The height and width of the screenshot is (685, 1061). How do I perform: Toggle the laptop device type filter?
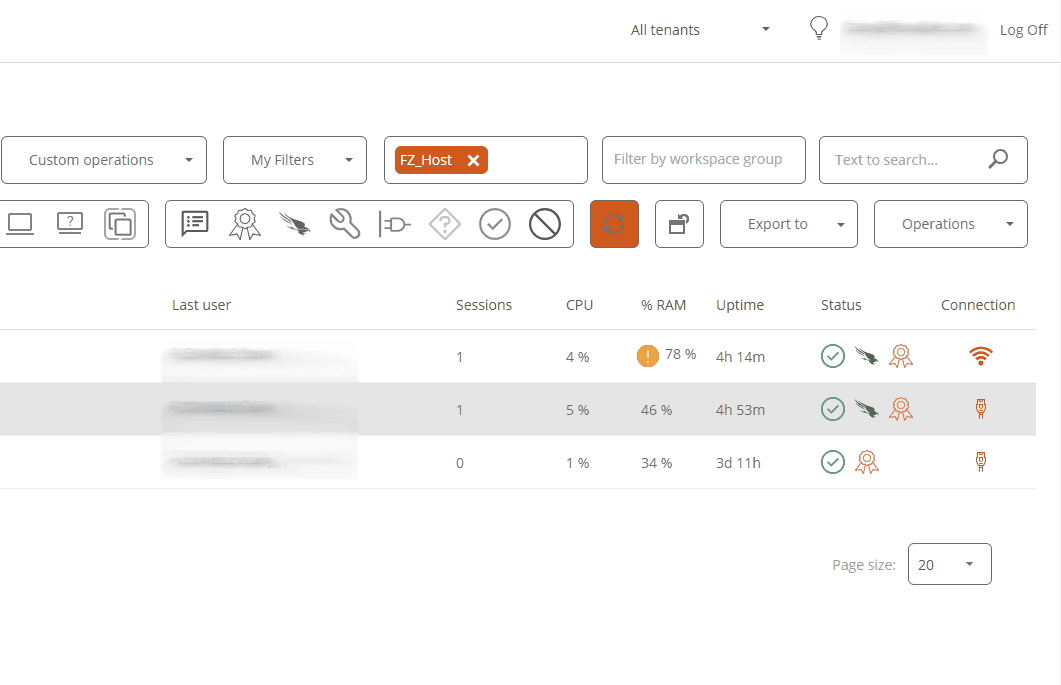pyautogui.click(x=21, y=224)
